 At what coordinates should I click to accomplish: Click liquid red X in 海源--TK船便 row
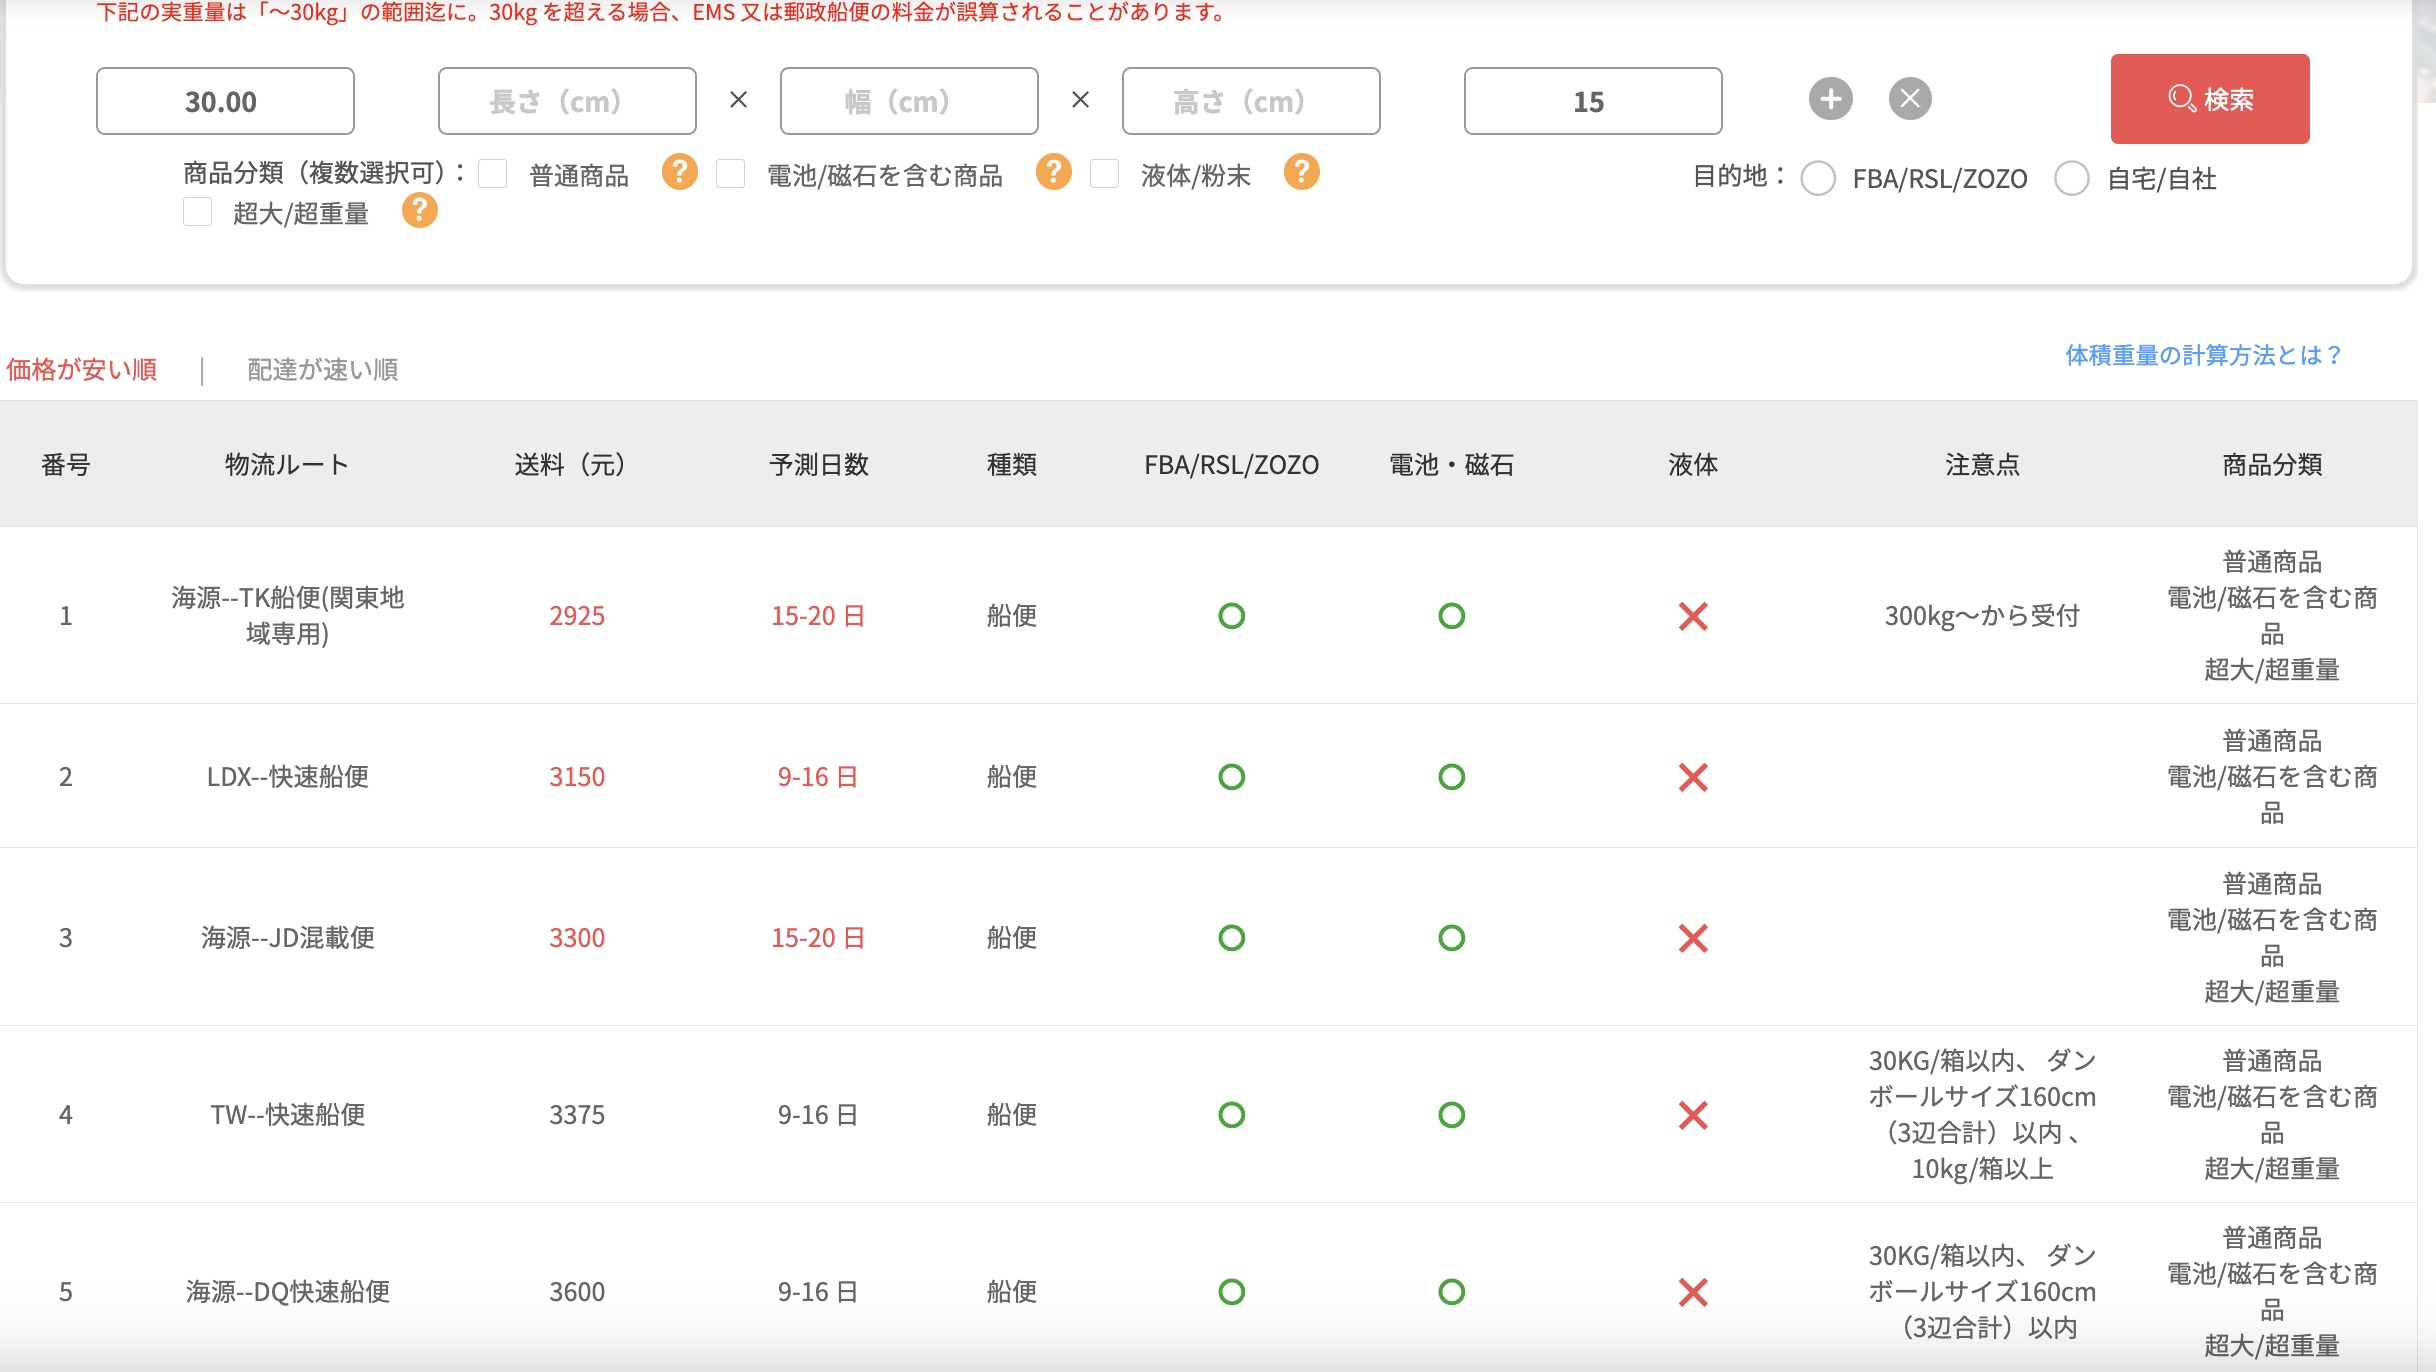tap(1693, 616)
